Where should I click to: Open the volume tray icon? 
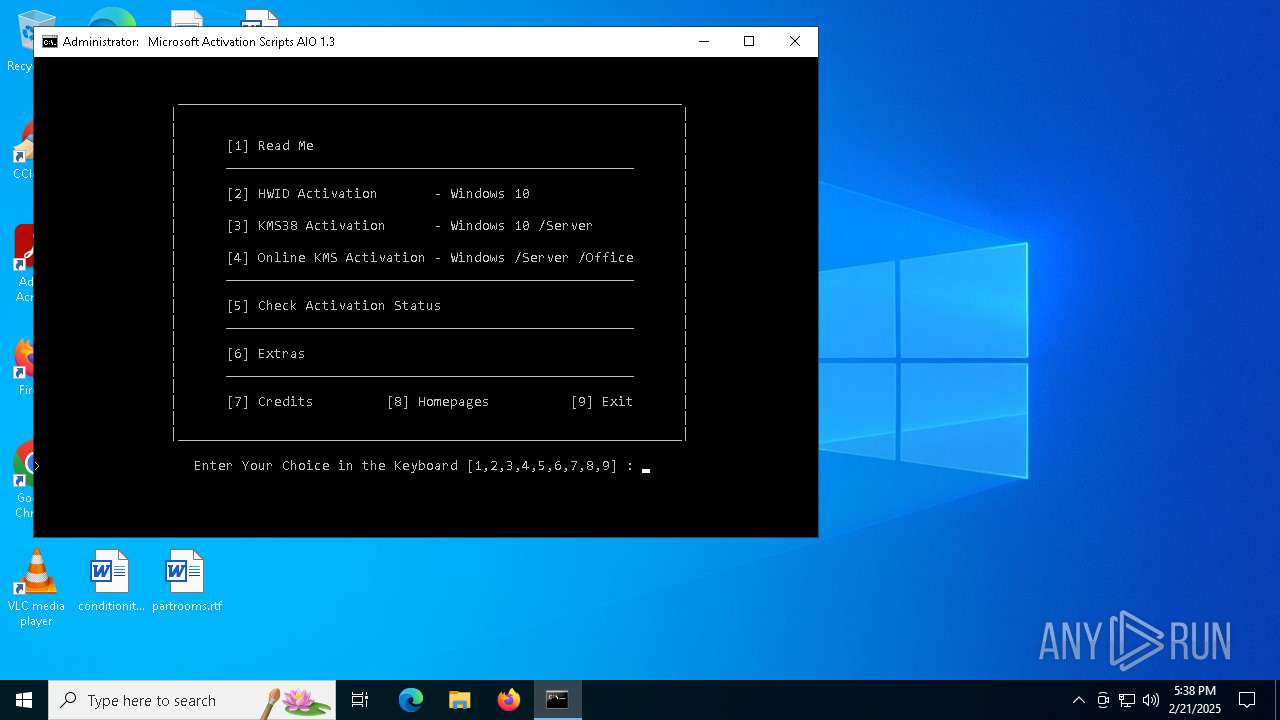[x=1151, y=700]
